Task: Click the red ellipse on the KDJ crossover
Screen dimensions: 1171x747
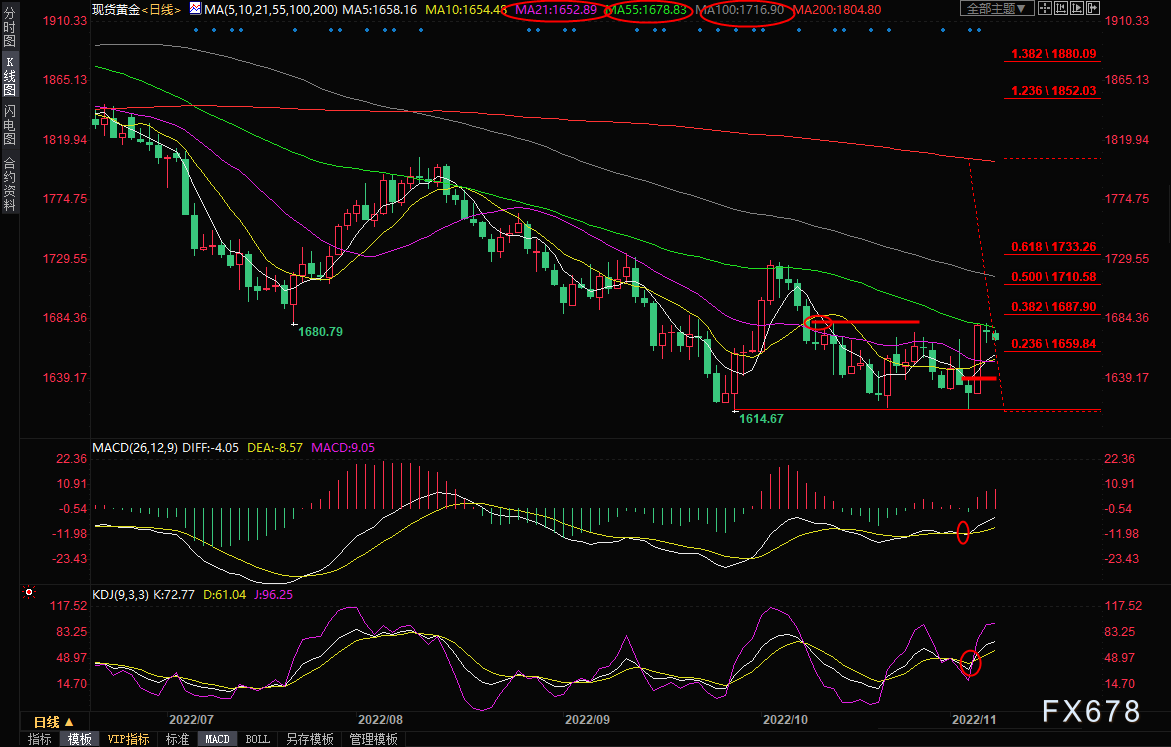Action: [x=970, y=661]
